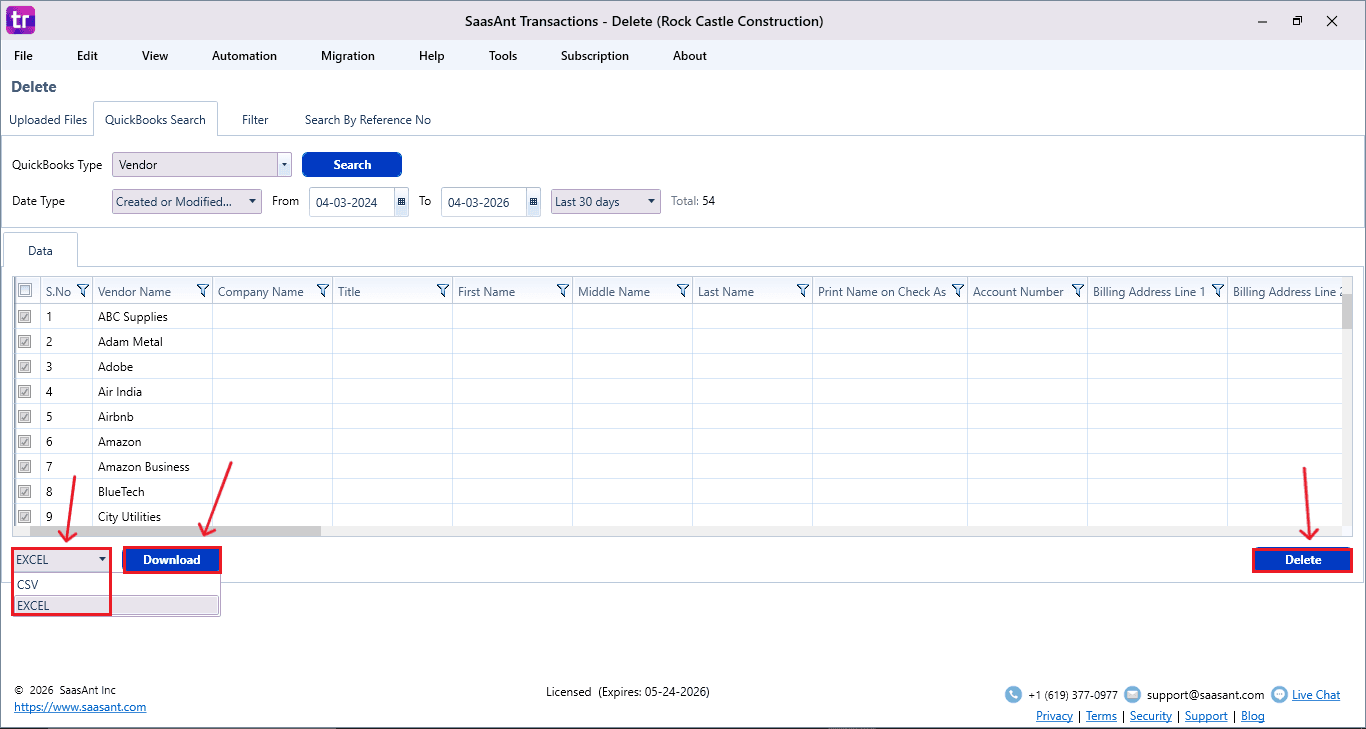1366x729 pixels.
Task: Switch to the Search By Reference No tab
Action: 367,120
